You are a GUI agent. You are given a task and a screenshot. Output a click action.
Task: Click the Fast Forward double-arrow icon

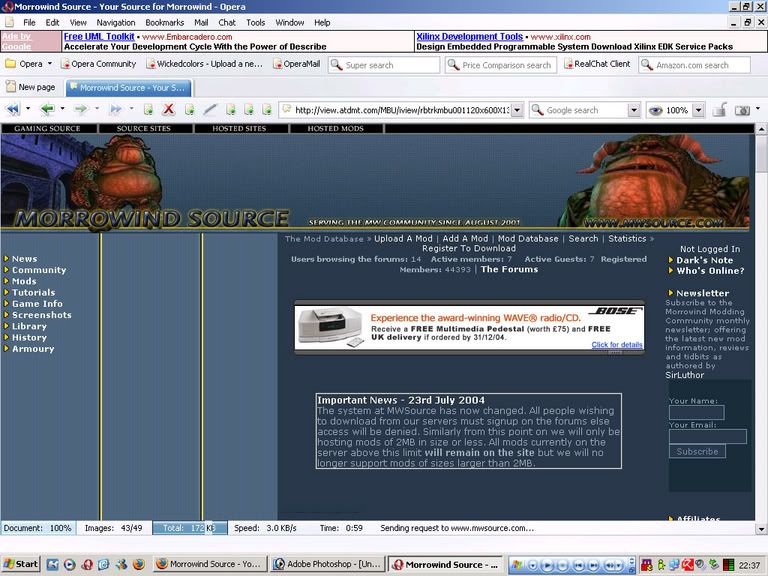tap(116, 109)
